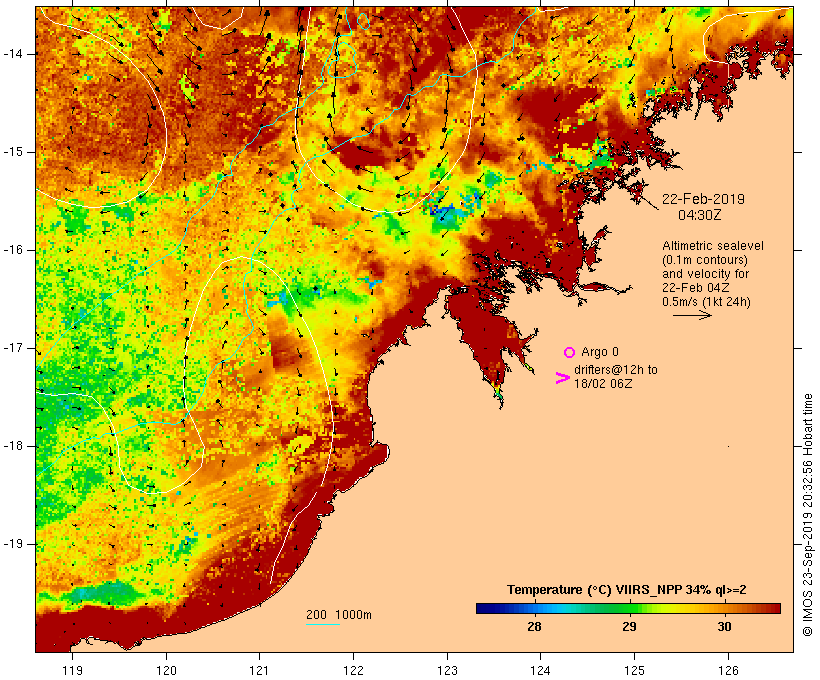Click the -14 latitude axis label

point(13,54)
